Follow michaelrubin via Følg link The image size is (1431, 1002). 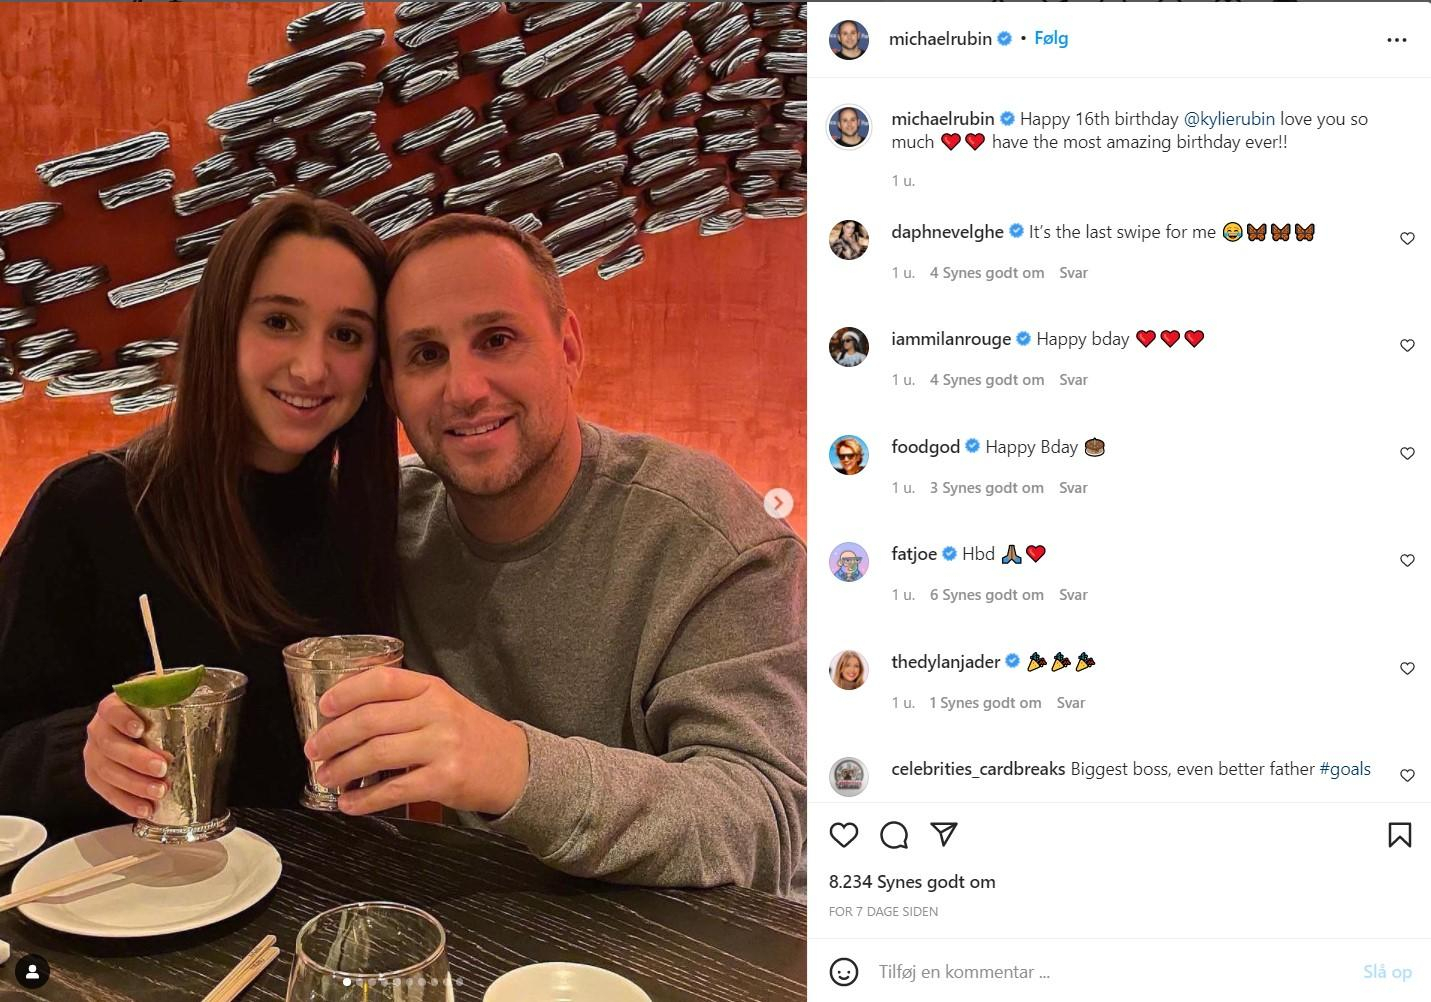(1051, 38)
